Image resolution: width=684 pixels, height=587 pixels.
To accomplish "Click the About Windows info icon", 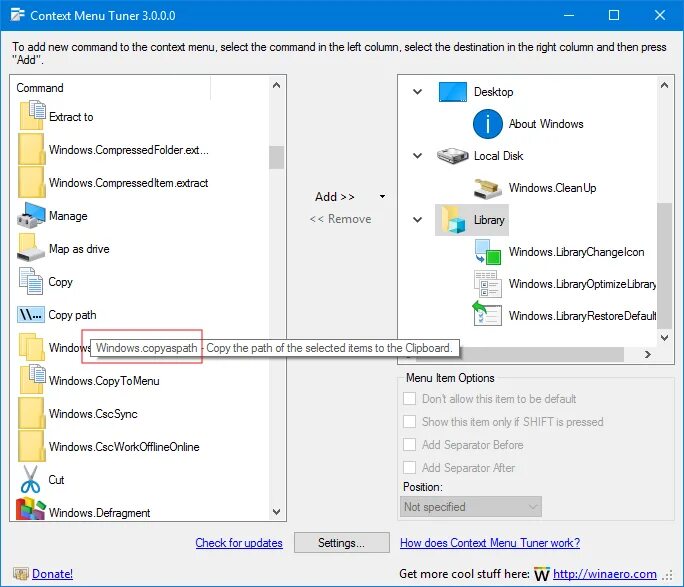I will pyautogui.click(x=488, y=124).
